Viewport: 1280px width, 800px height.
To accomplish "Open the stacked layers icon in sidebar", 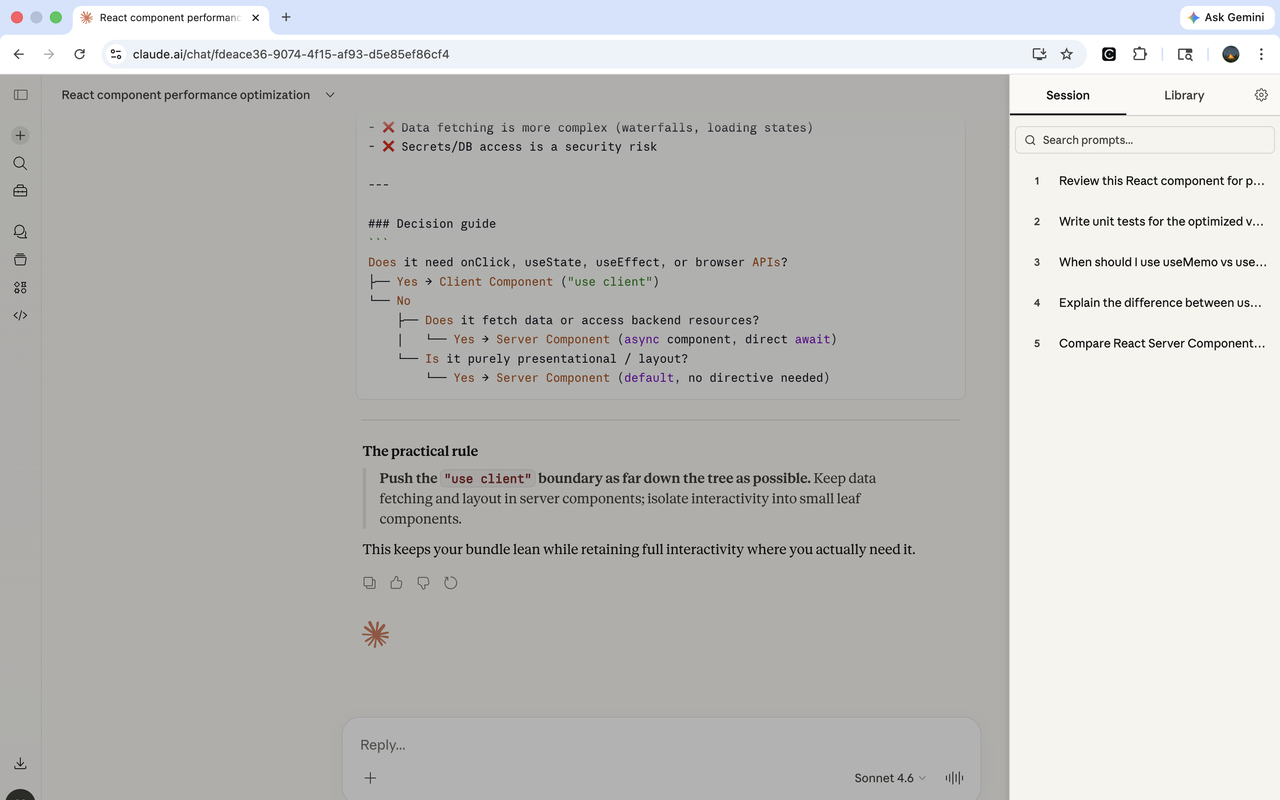I will coord(20,259).
